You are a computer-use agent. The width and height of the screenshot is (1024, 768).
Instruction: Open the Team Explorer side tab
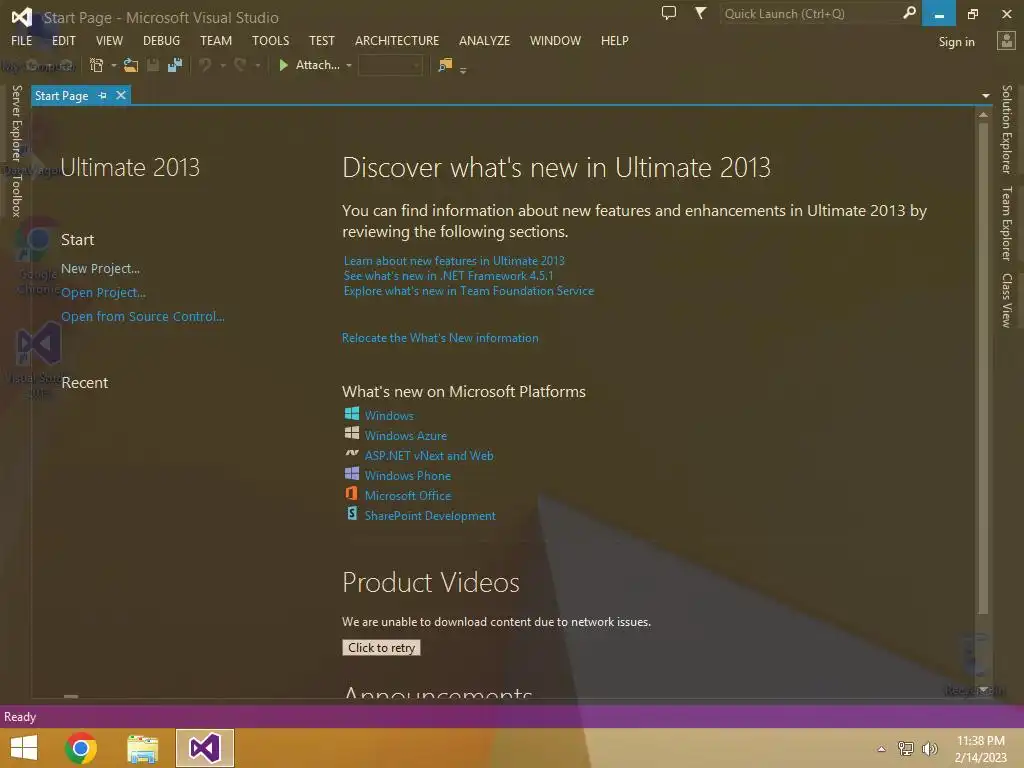tap(1006, 223)
